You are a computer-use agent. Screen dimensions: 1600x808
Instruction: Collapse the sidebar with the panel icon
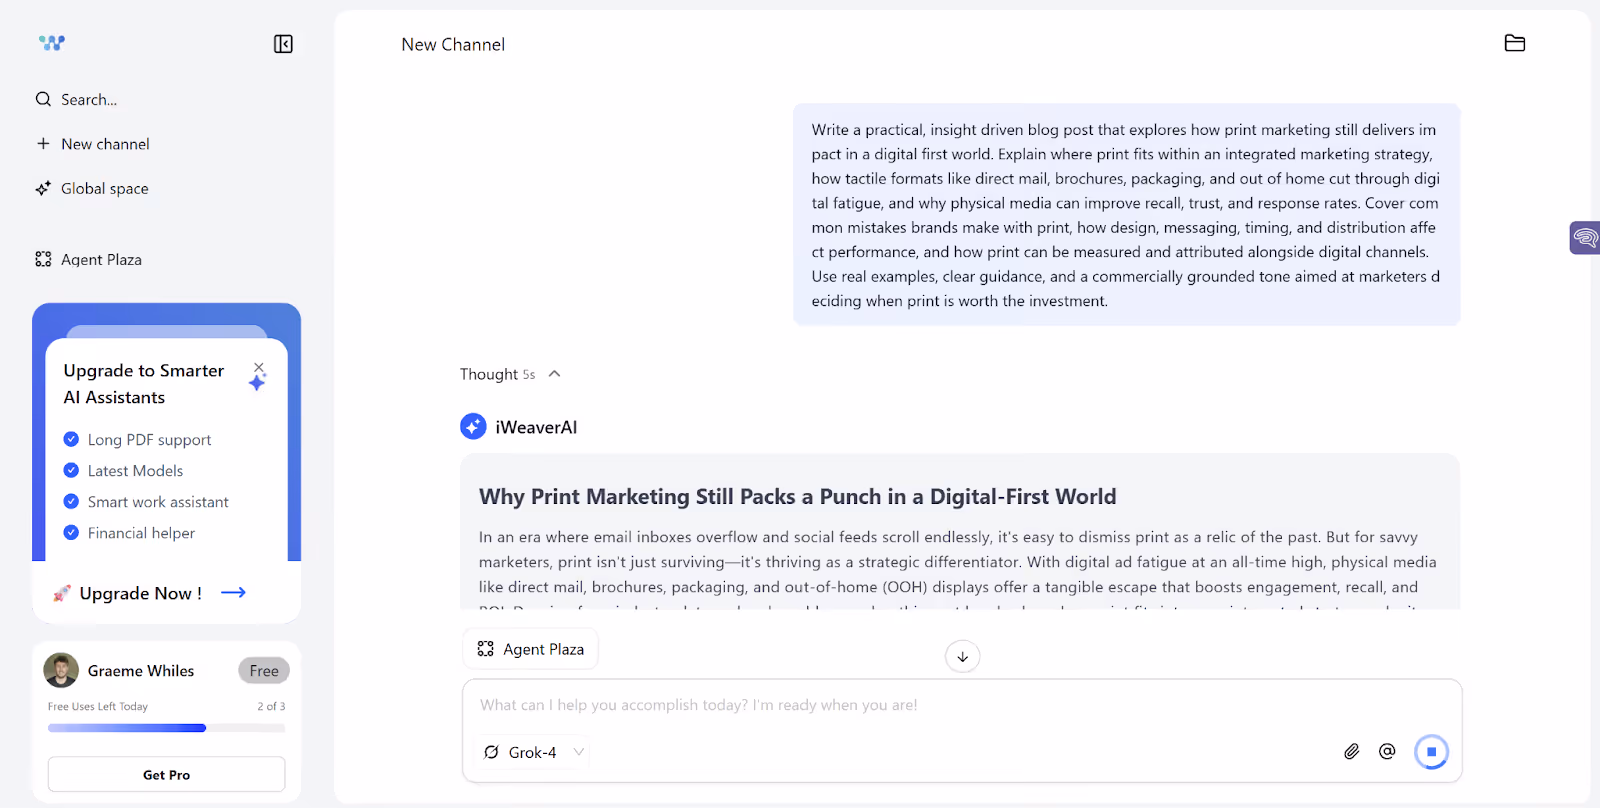(283, 44)
